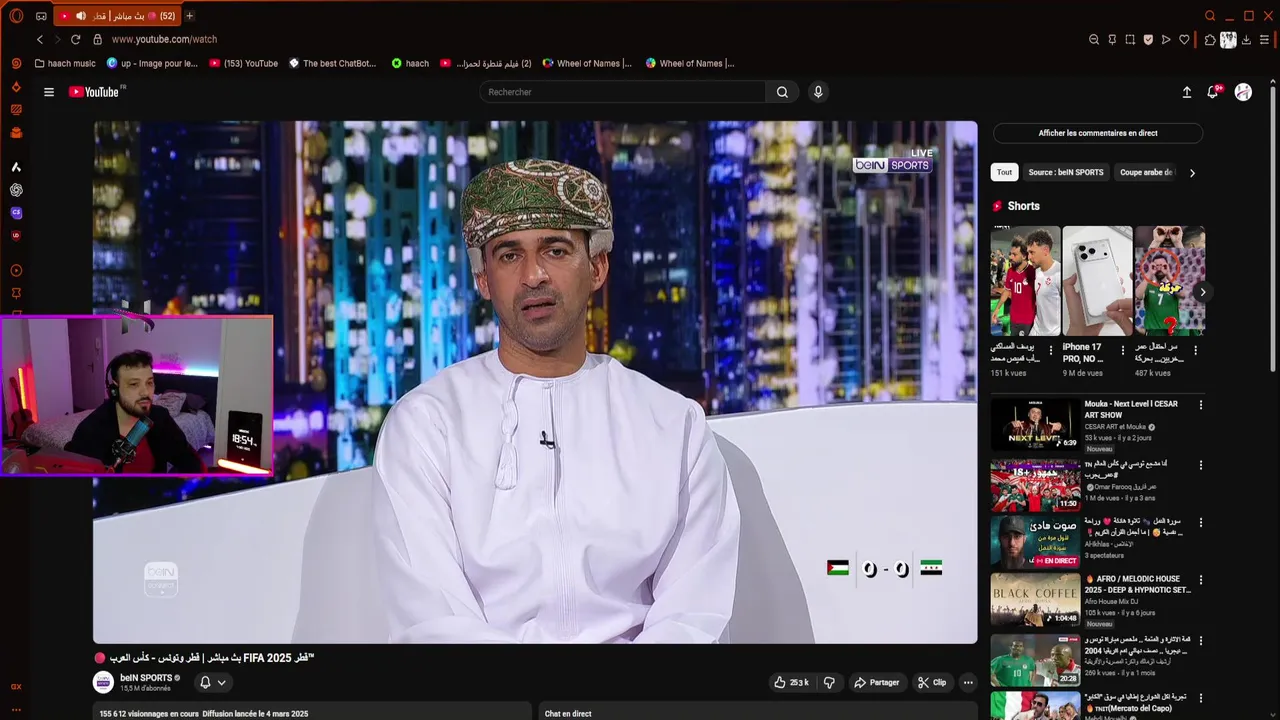The image size is (1280, 720).
Task: Open Mouka - Next Level video thumbnail
Action: click(x=1035, y=425)
